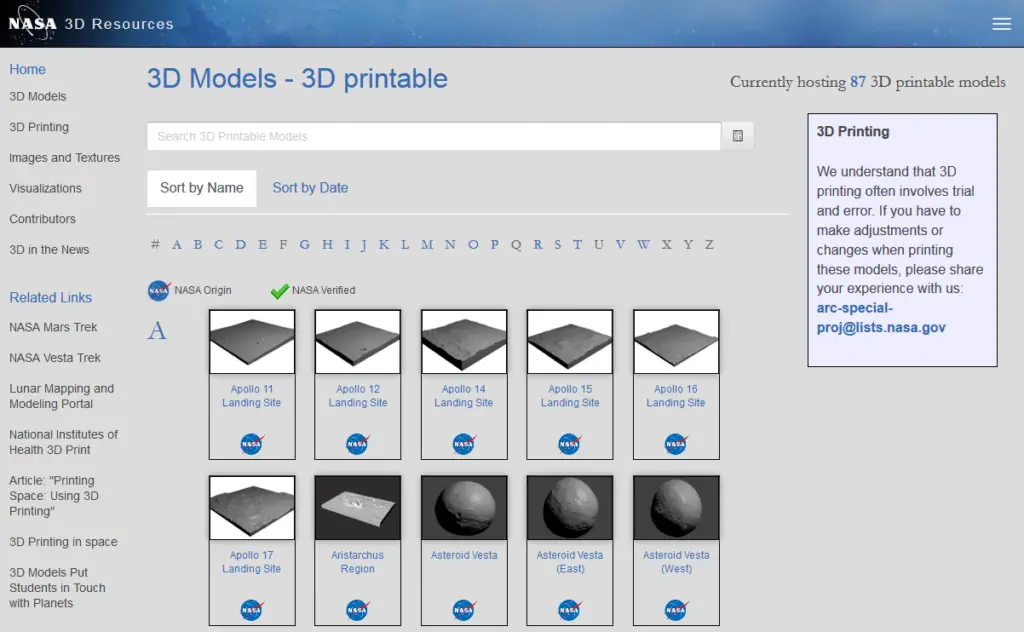Click the NASA logo in the header
The width and height of the screenshot is (1024, 632).
[32, 22]
